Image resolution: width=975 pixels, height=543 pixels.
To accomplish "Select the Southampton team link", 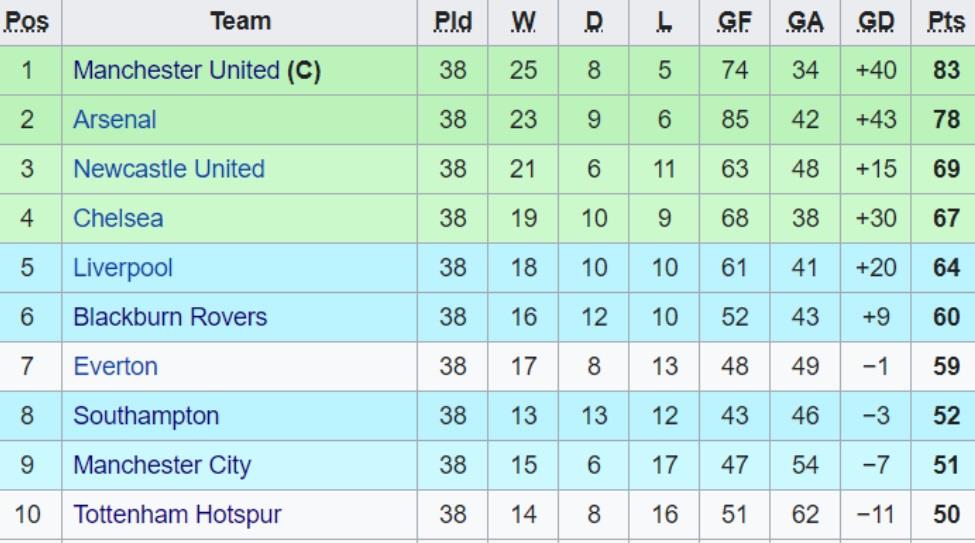I will point(146,416).
